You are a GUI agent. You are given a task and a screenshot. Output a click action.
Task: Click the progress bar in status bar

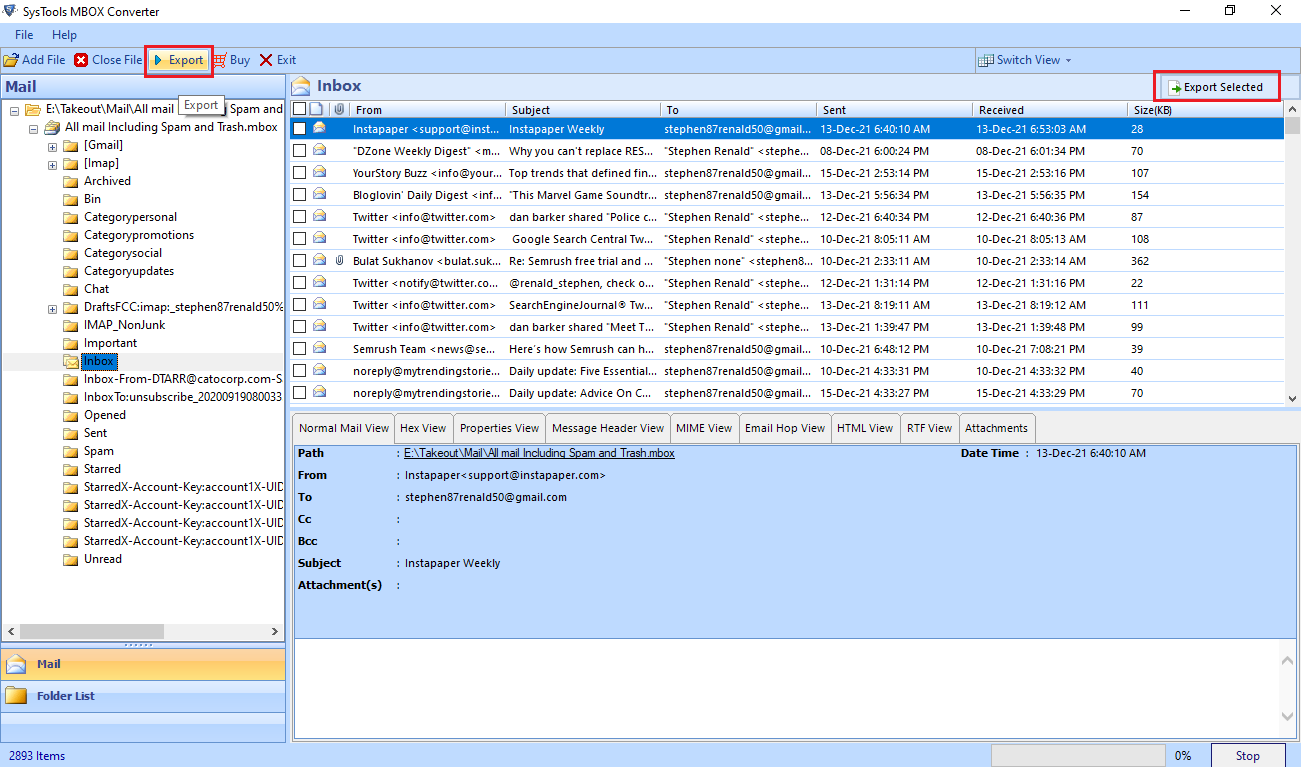1078,755
